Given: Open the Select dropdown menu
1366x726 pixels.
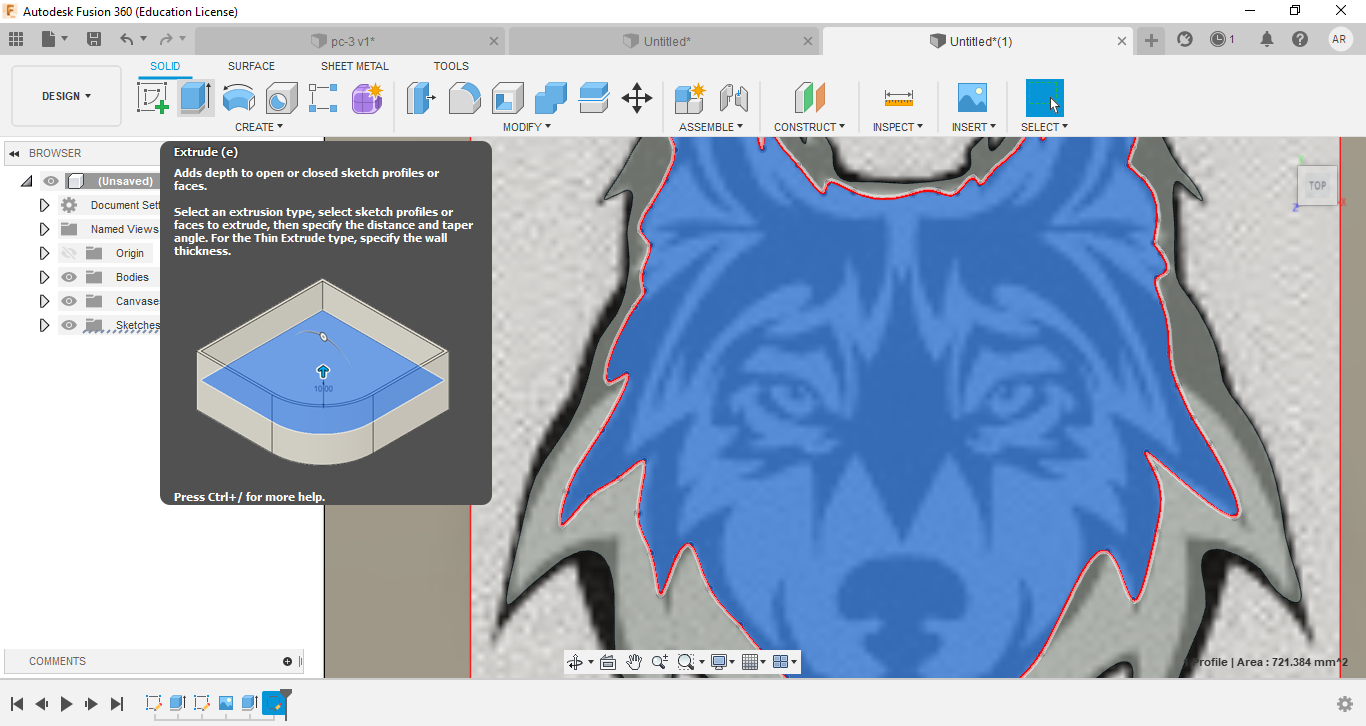Looking at the screenshot, I should 1045,127.
